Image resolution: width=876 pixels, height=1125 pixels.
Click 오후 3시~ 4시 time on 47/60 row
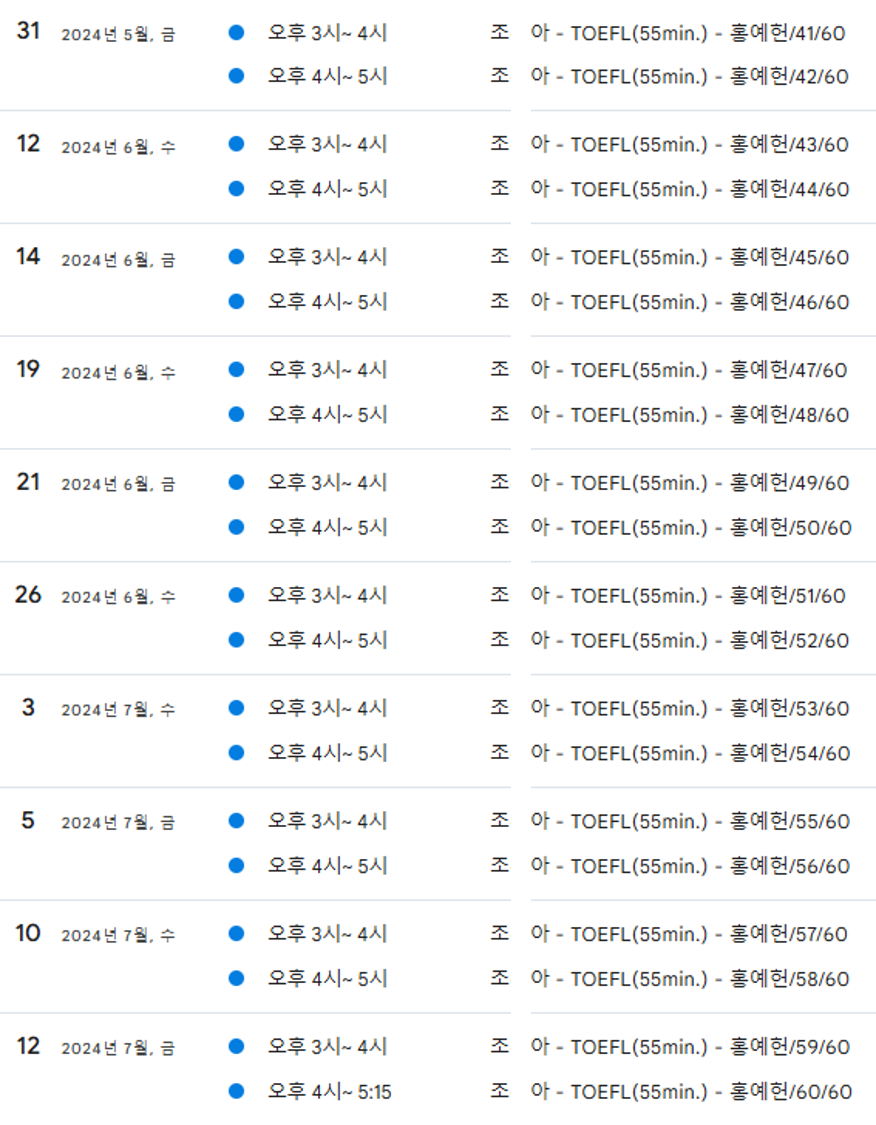[x=327, y=369]
